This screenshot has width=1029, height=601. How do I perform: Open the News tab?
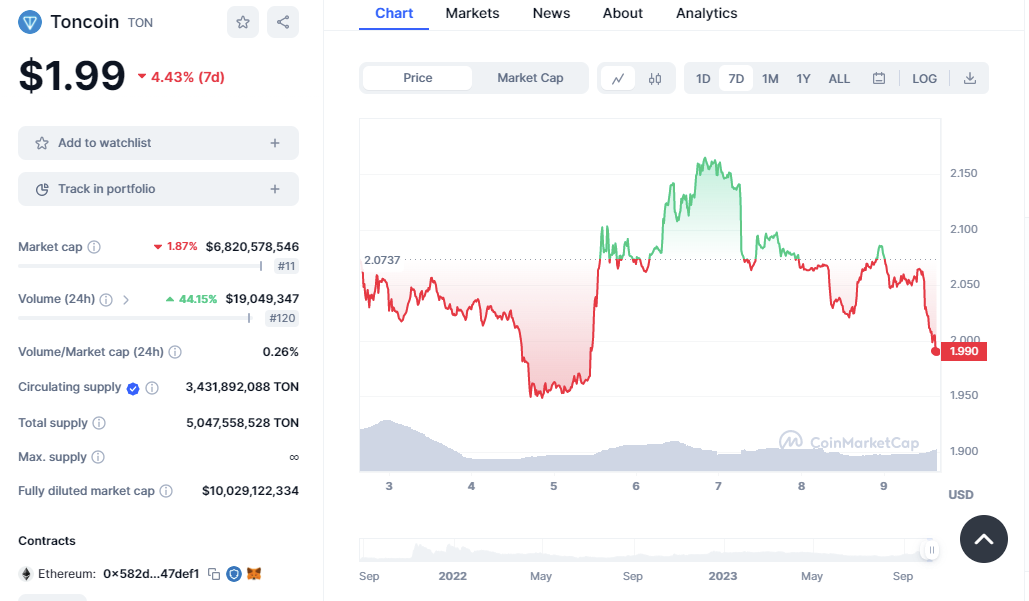point(551,14)
